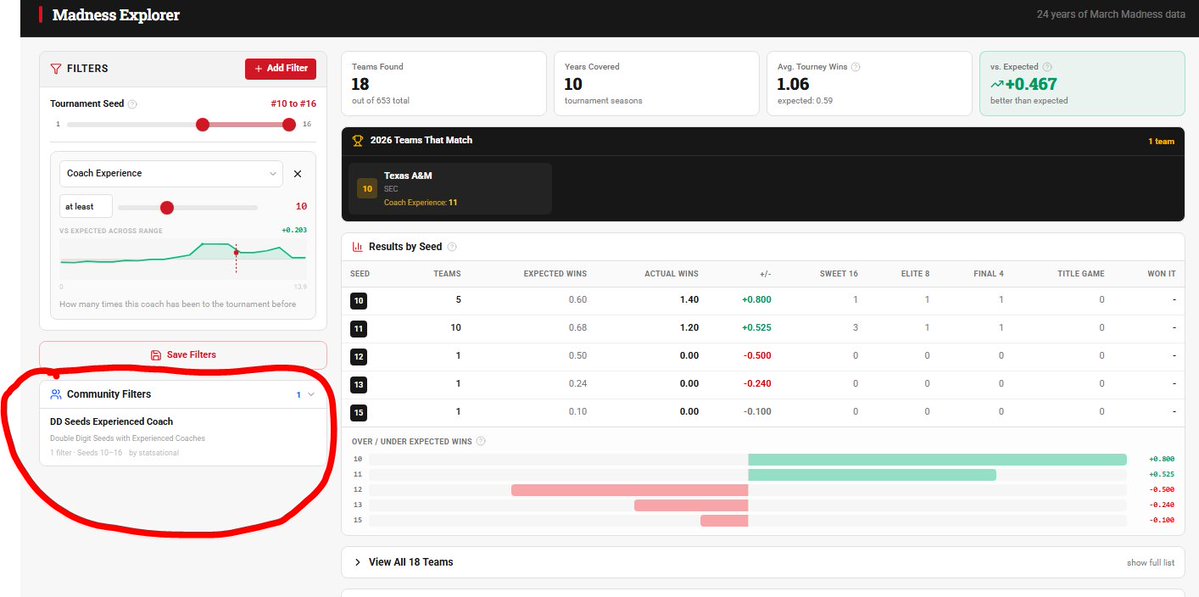This screenshot has height=597, width=1199.
Task: Click seed 10 badge in results table
Action: (x=359, y=301)
